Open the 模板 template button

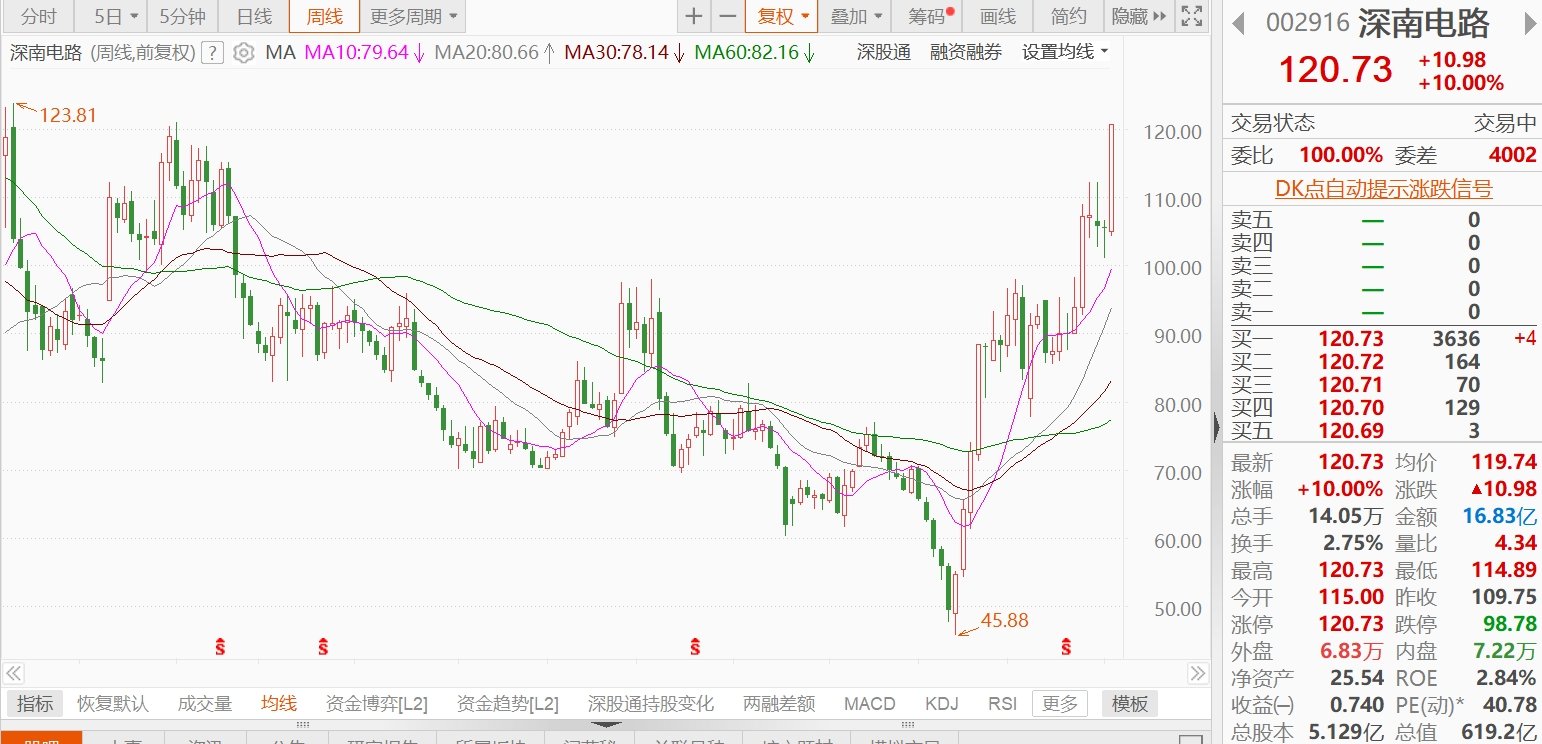1130,704
